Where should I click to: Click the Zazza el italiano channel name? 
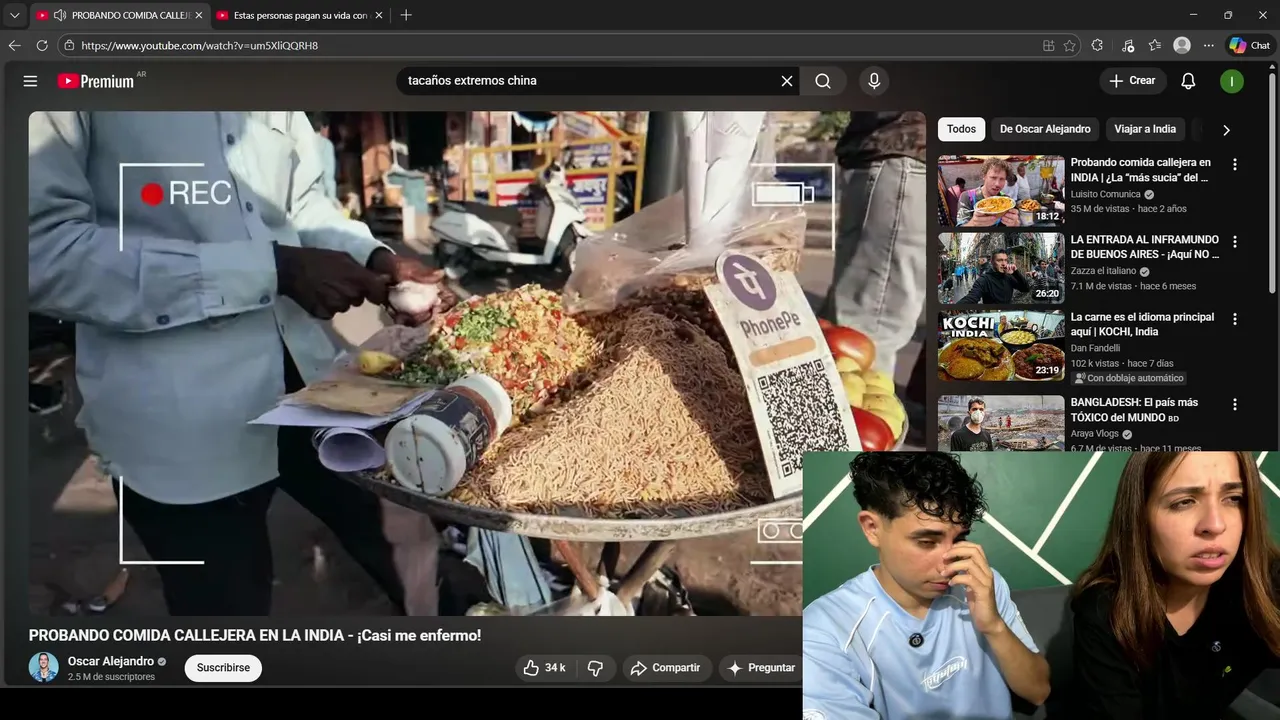click(1104, 271)
